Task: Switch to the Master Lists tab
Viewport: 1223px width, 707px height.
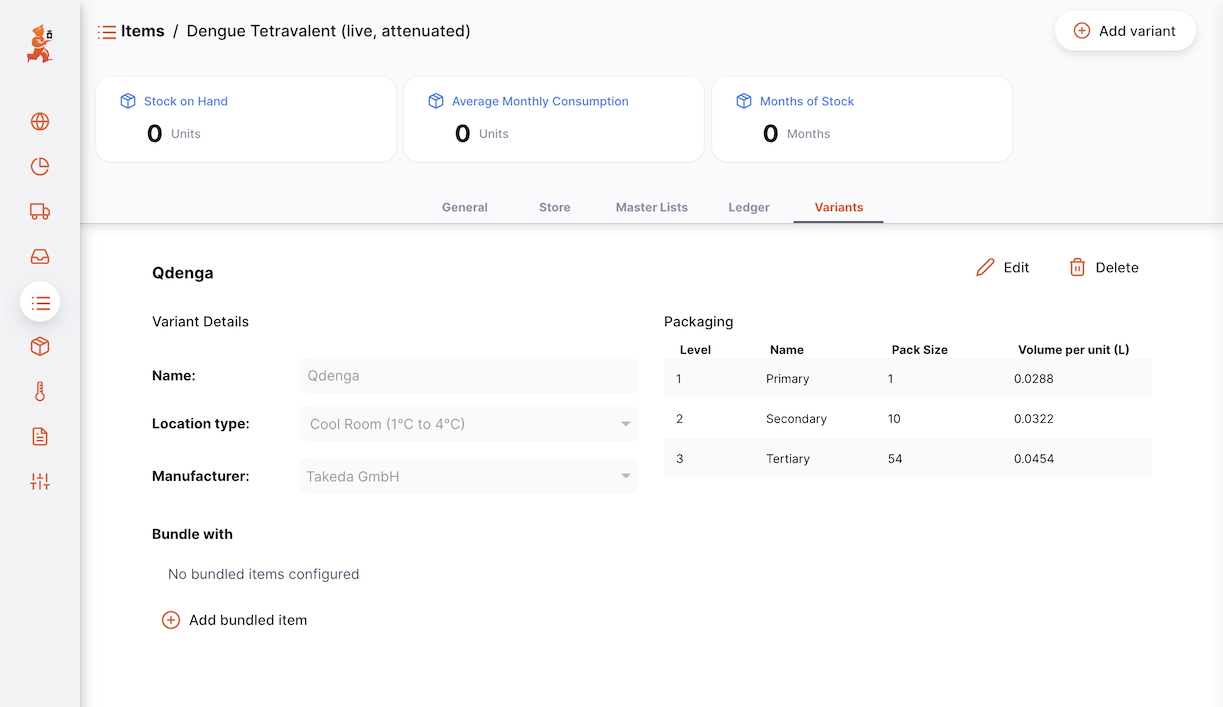Action: (x=652, y=207)
